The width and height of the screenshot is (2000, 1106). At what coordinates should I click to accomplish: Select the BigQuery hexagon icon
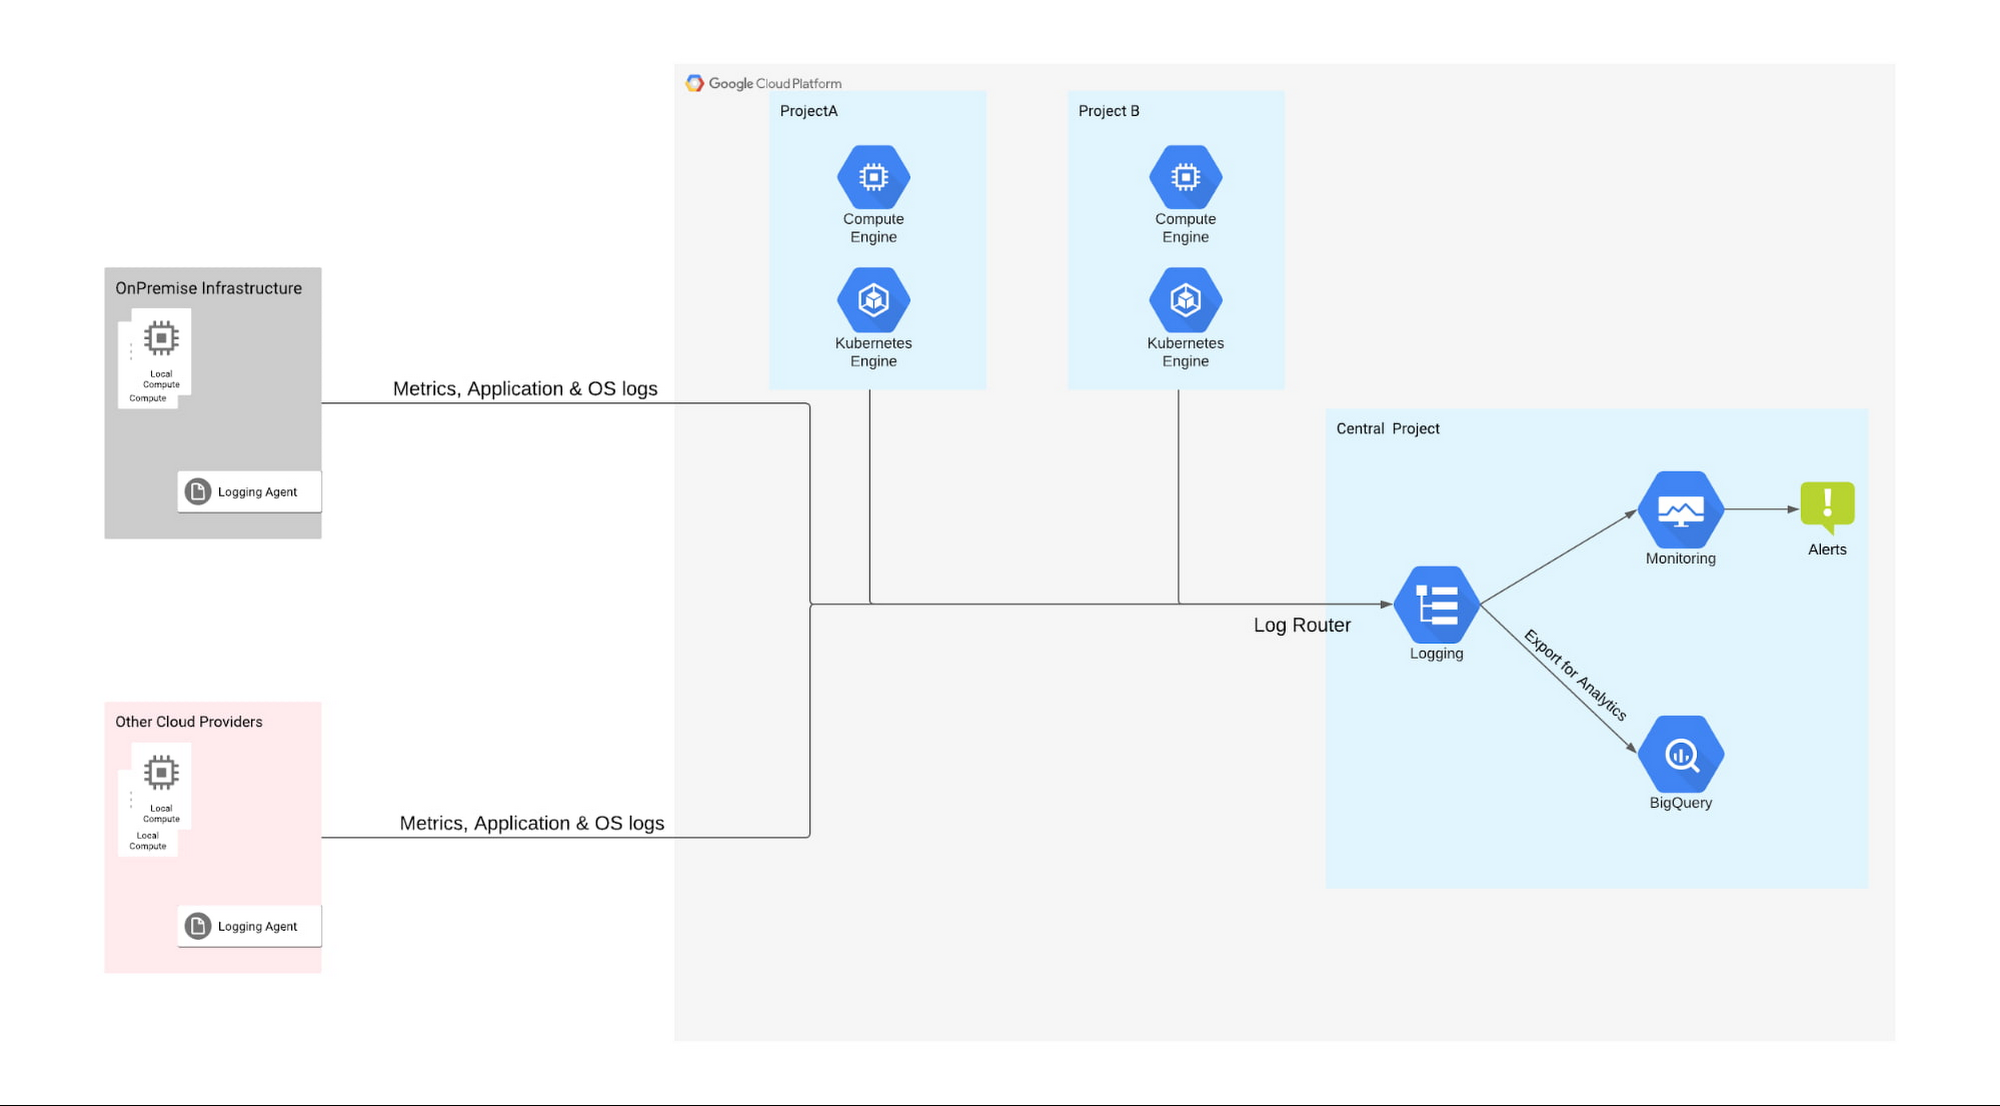(1680, 754)
